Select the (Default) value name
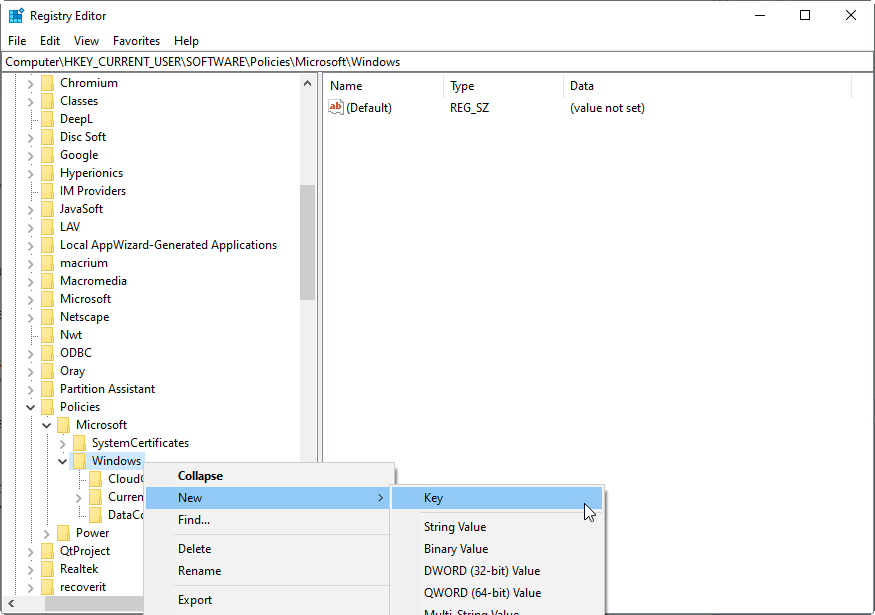 point(369,108)
